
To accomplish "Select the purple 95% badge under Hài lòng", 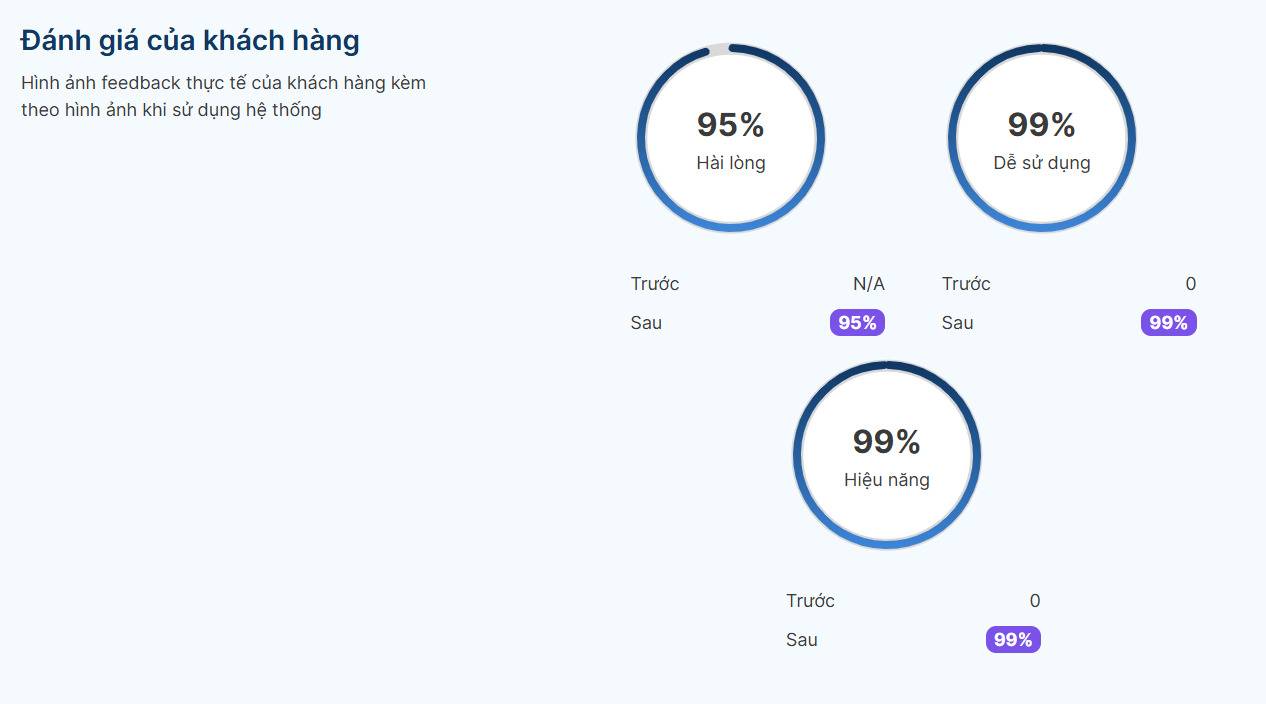I will tap(857, 323).
